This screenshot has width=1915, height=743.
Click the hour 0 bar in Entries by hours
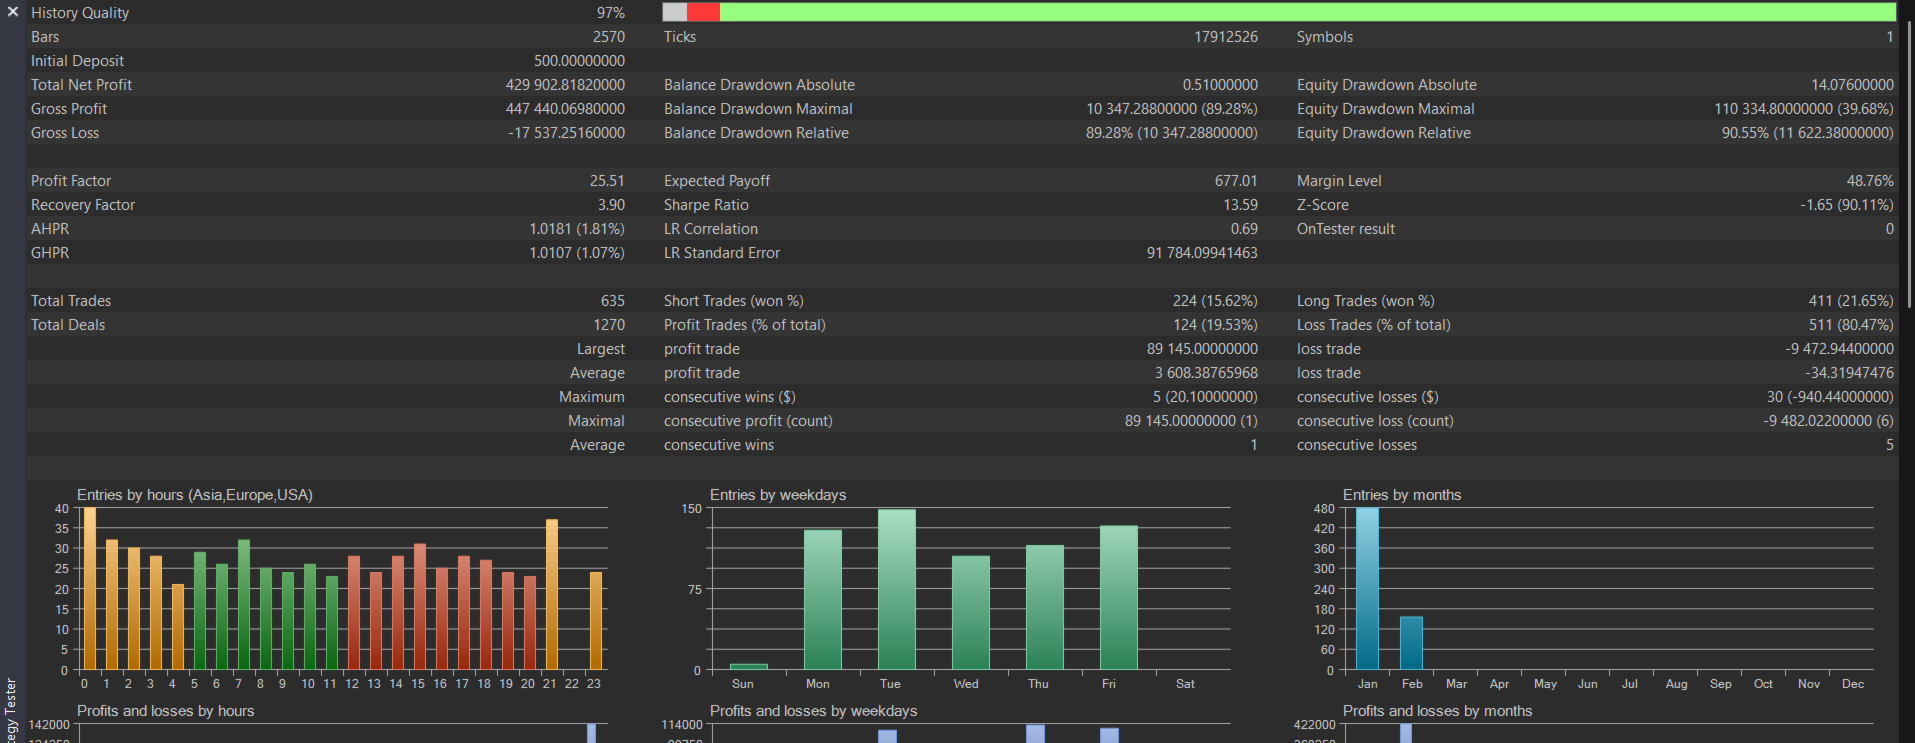(x=89, y=589)
